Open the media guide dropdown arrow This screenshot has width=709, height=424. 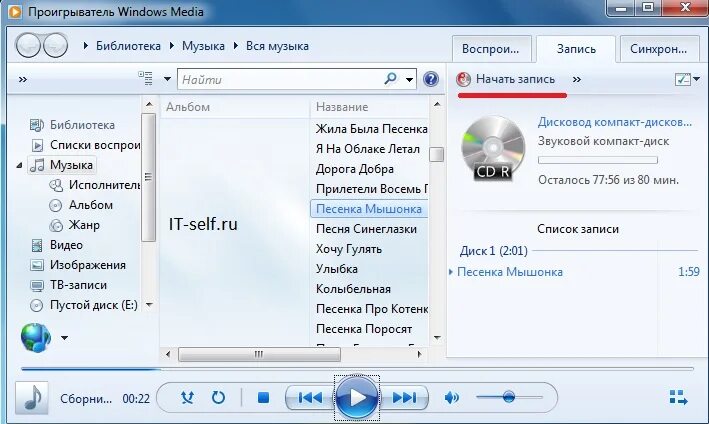tap(65, 338)
